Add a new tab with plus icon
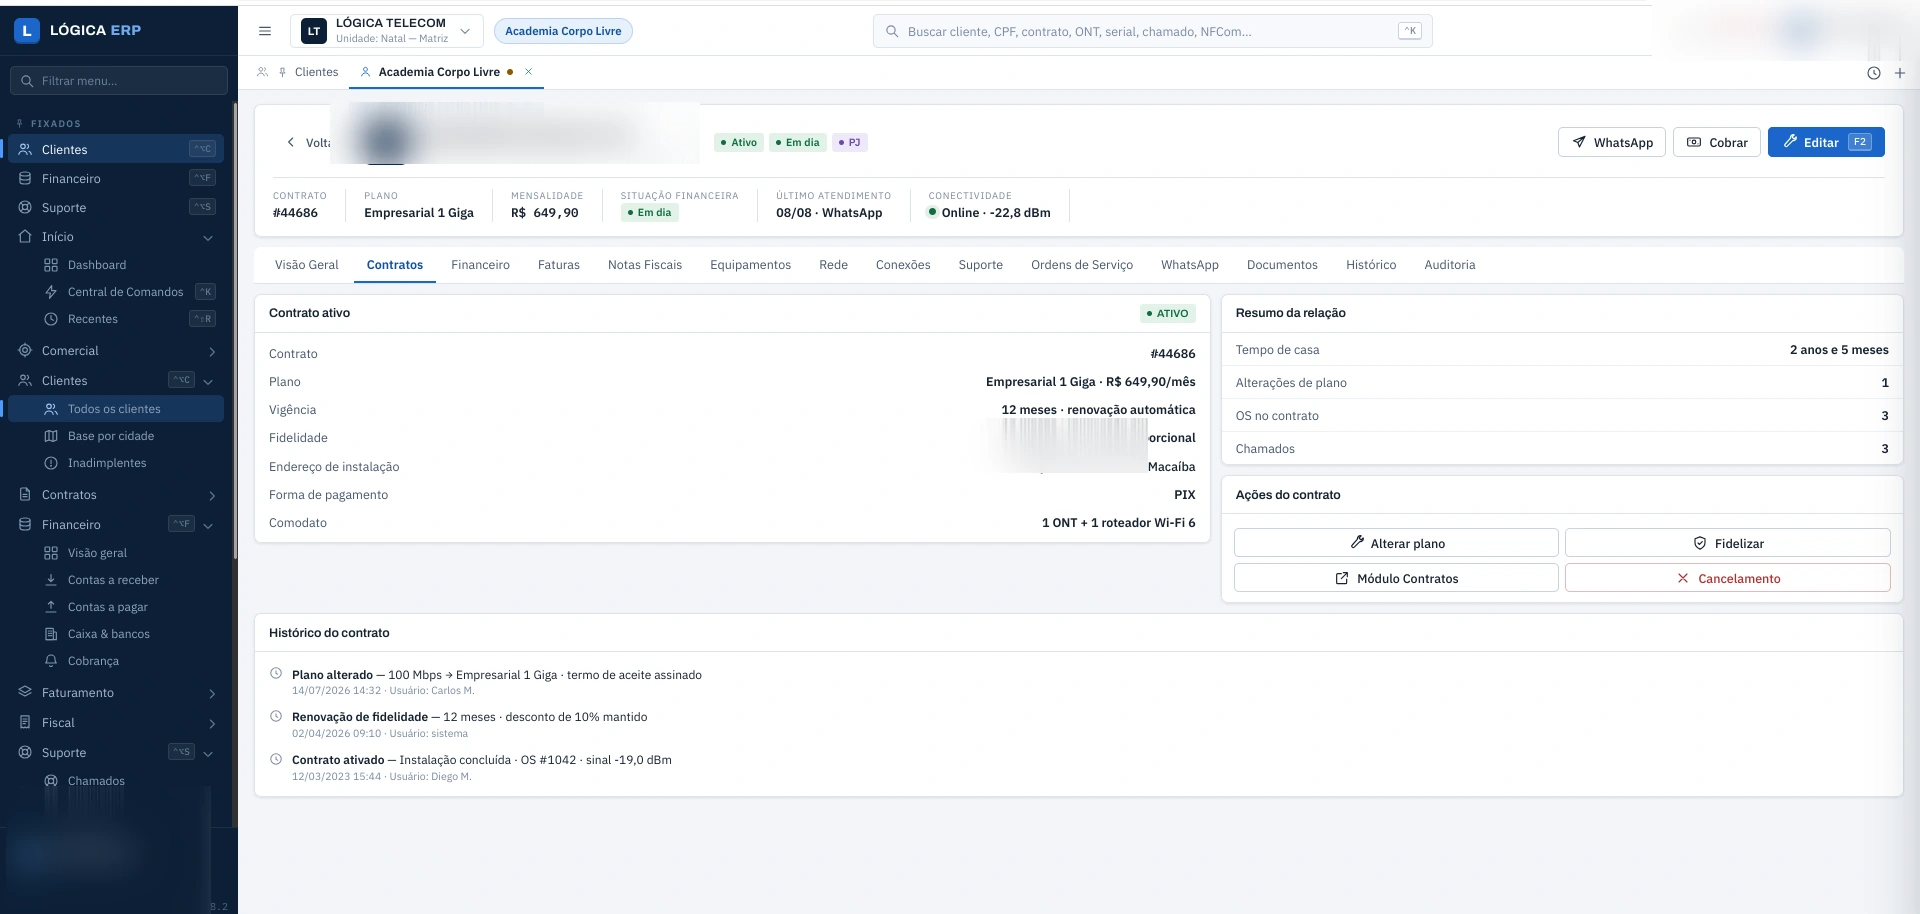The height and width of the screenshot is (914, 1920). [x=1900, y=73]
